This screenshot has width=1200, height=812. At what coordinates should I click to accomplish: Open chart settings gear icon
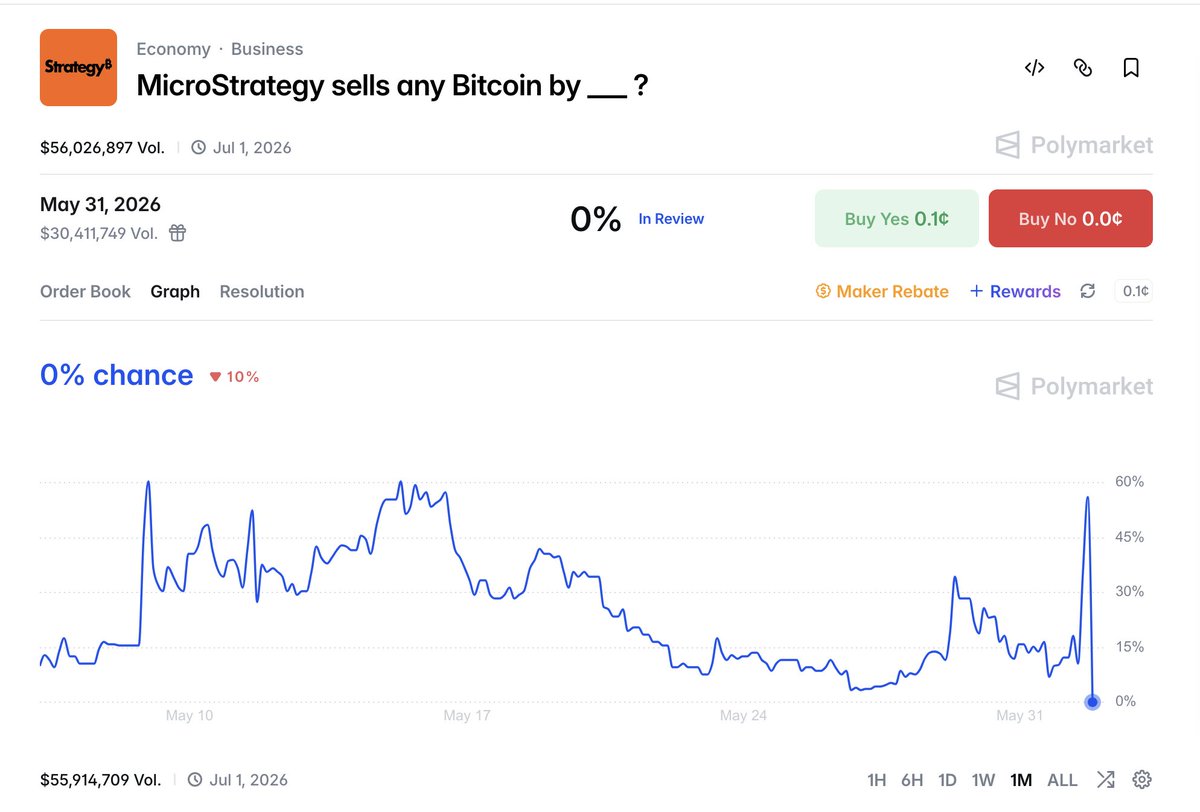[x=1142, y=780]
